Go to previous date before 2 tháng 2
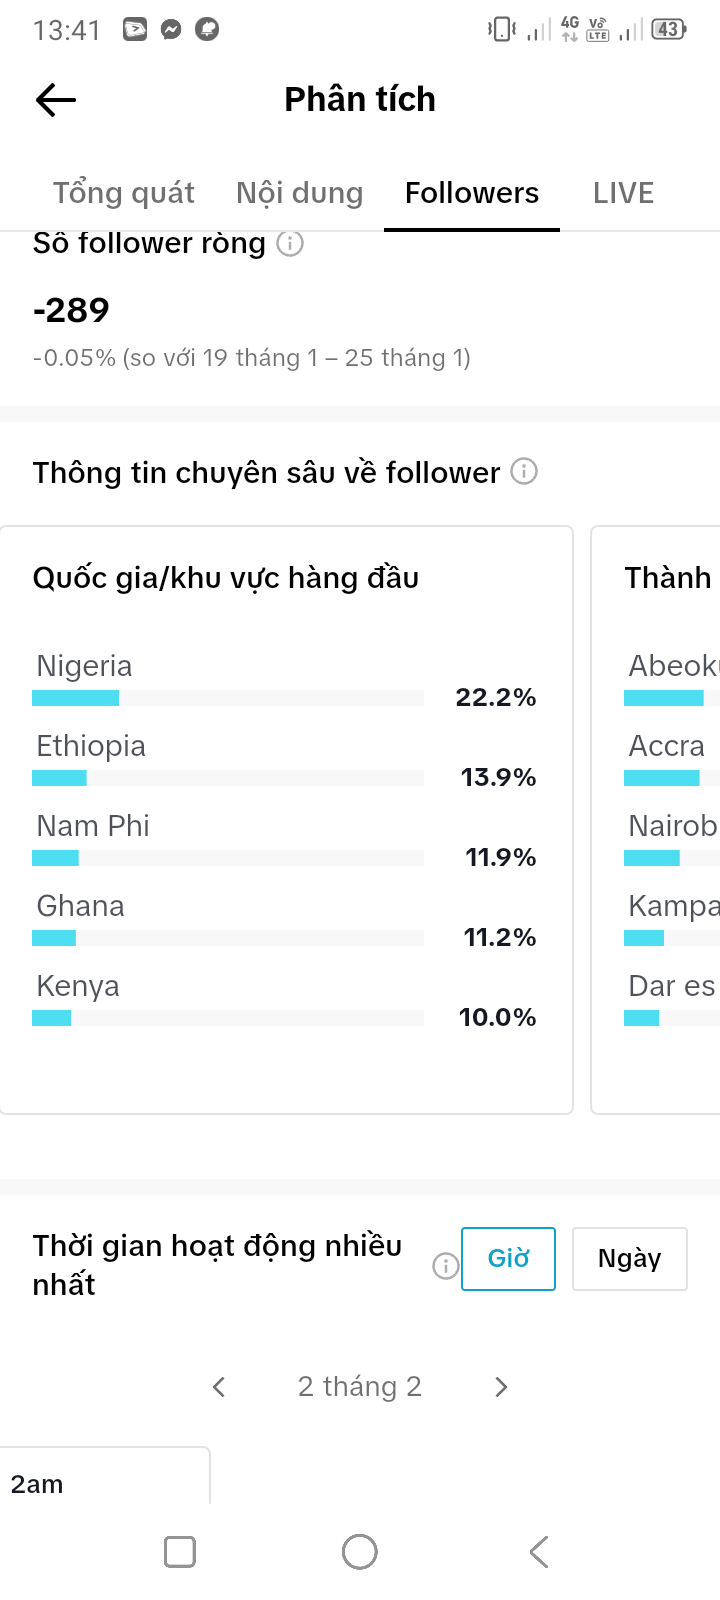 click(x=219, y=1387)
